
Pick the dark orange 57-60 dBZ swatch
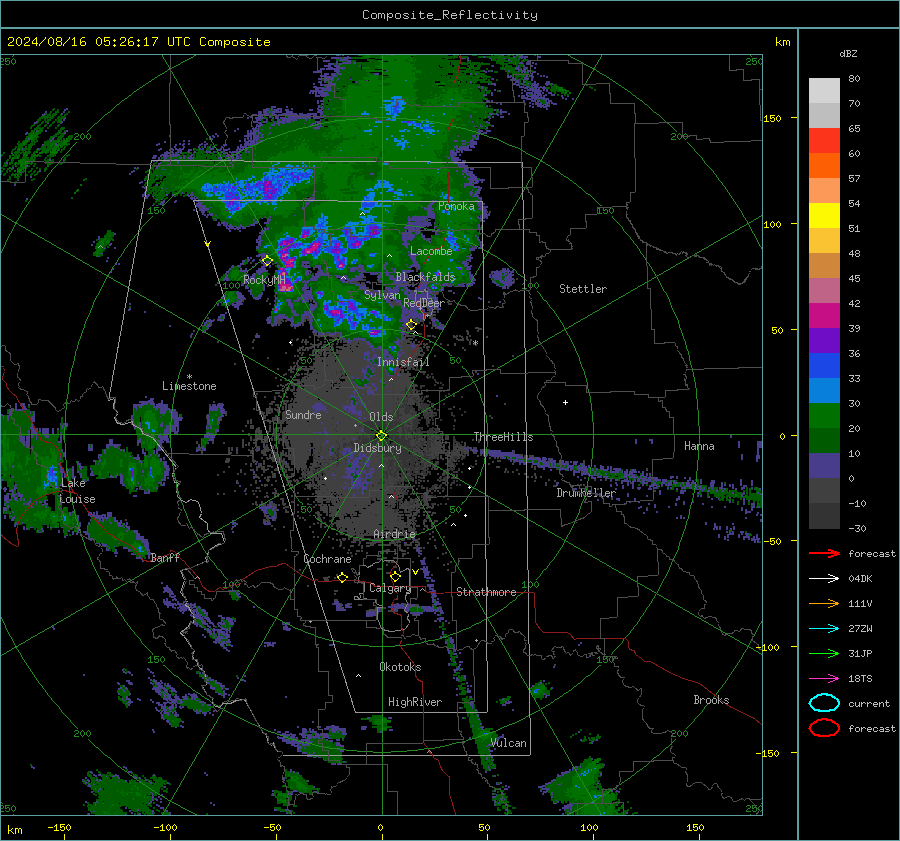824,165
